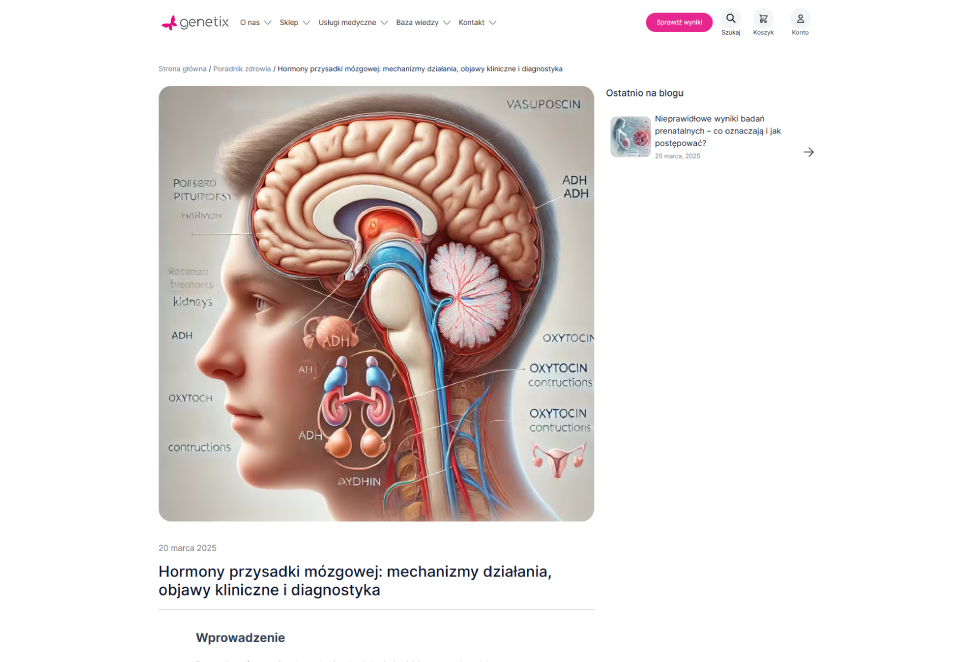Expand the Kontakt dropdown chevron
This screenshot has height=662, width=978.
point(492,23)
